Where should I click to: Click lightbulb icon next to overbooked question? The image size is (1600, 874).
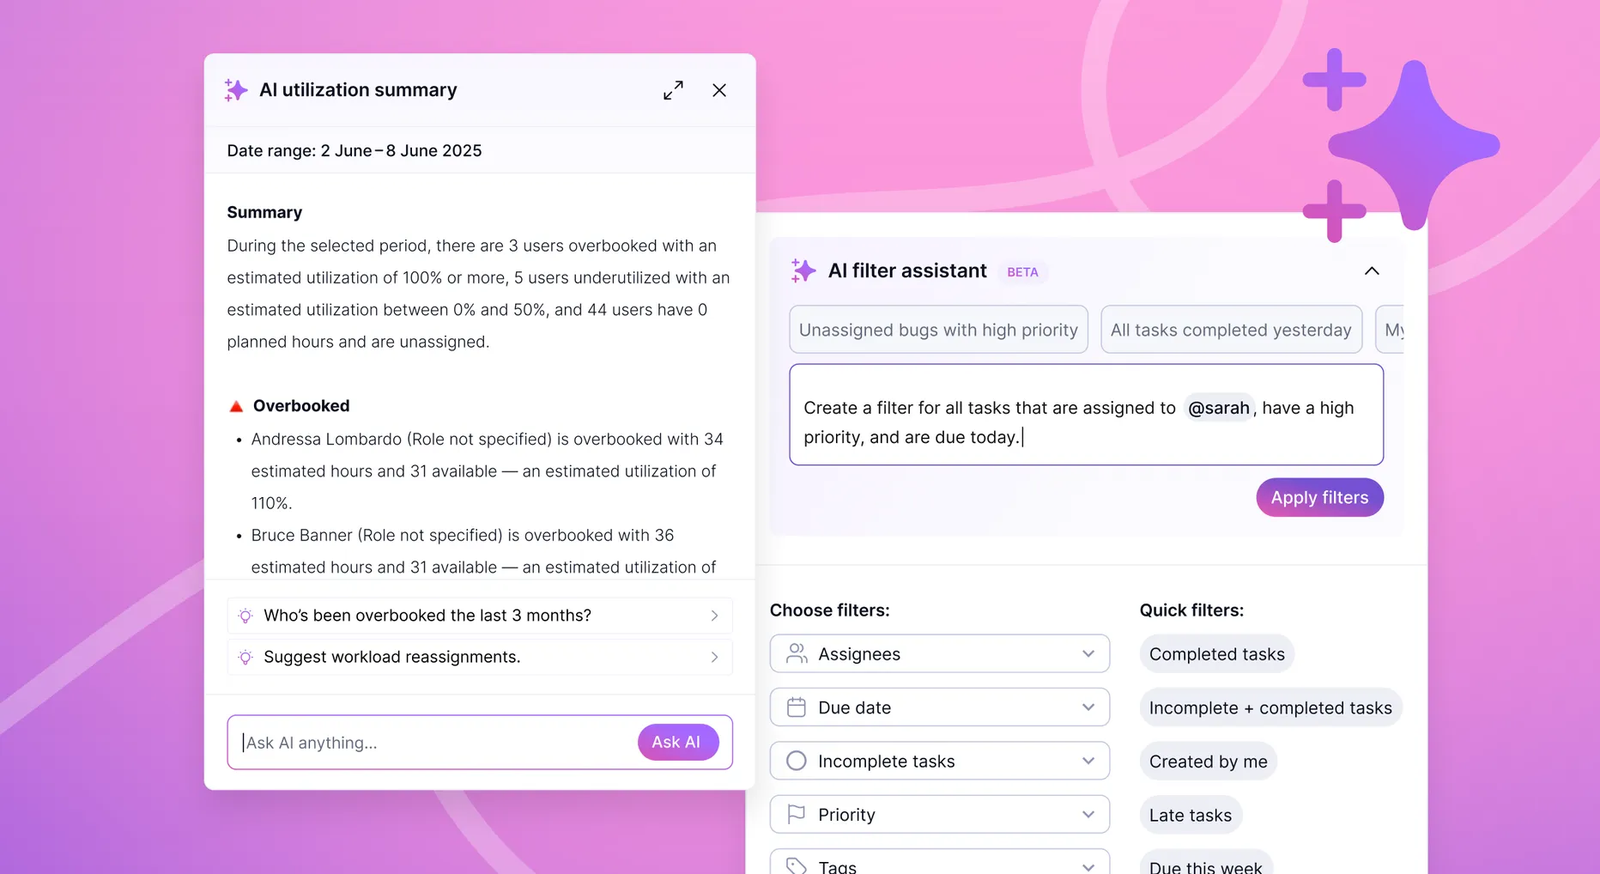click(x=246, y=616)
